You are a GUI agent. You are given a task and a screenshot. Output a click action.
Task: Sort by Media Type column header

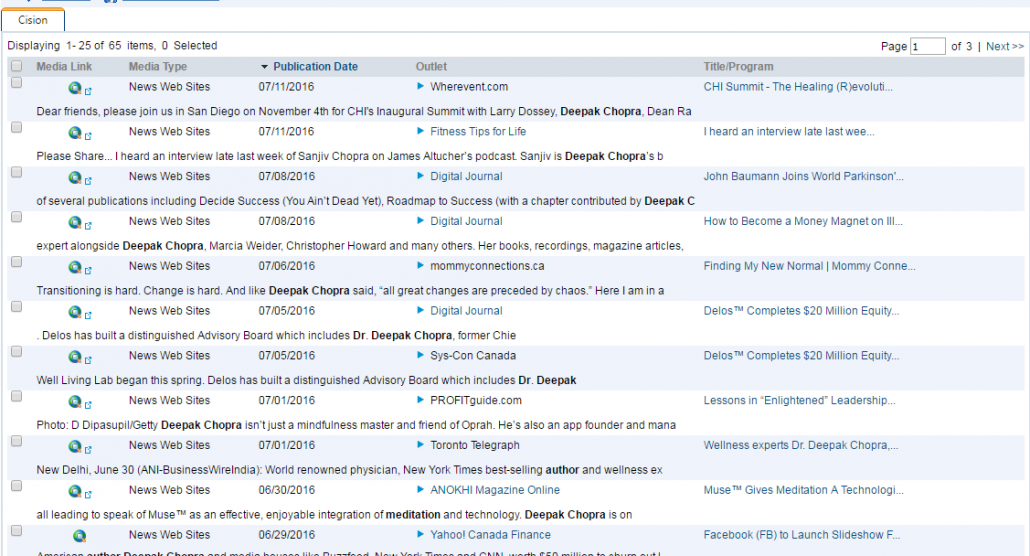click(x=158, y=66)
